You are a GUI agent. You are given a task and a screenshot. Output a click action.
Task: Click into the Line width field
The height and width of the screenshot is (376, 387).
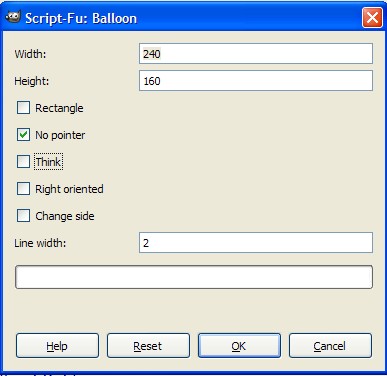point(256,243)
